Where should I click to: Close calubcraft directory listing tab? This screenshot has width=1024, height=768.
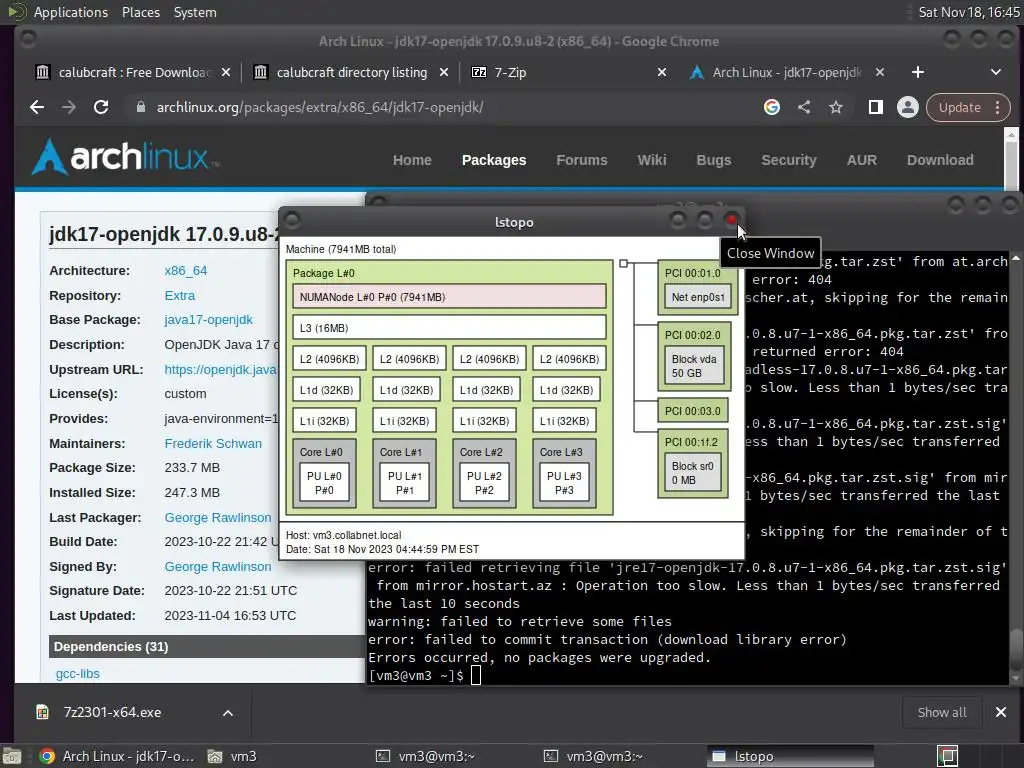point(443,72)
